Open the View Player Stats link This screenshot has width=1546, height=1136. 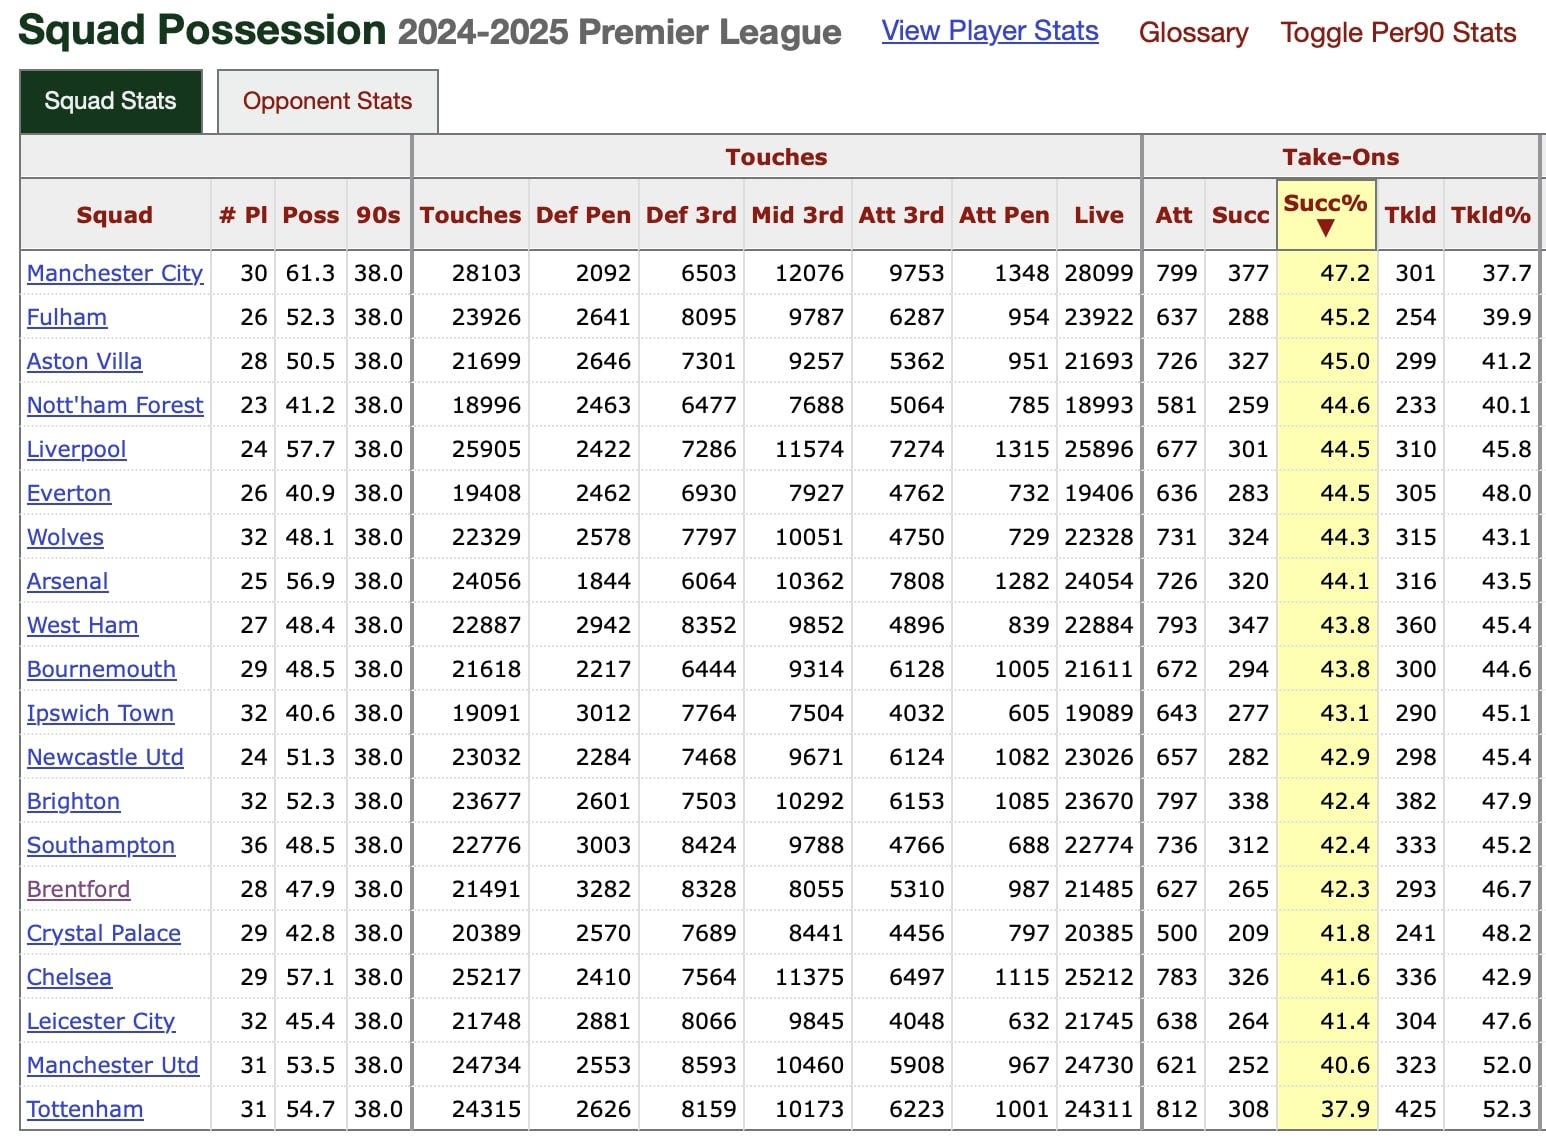tap(990, 31)
